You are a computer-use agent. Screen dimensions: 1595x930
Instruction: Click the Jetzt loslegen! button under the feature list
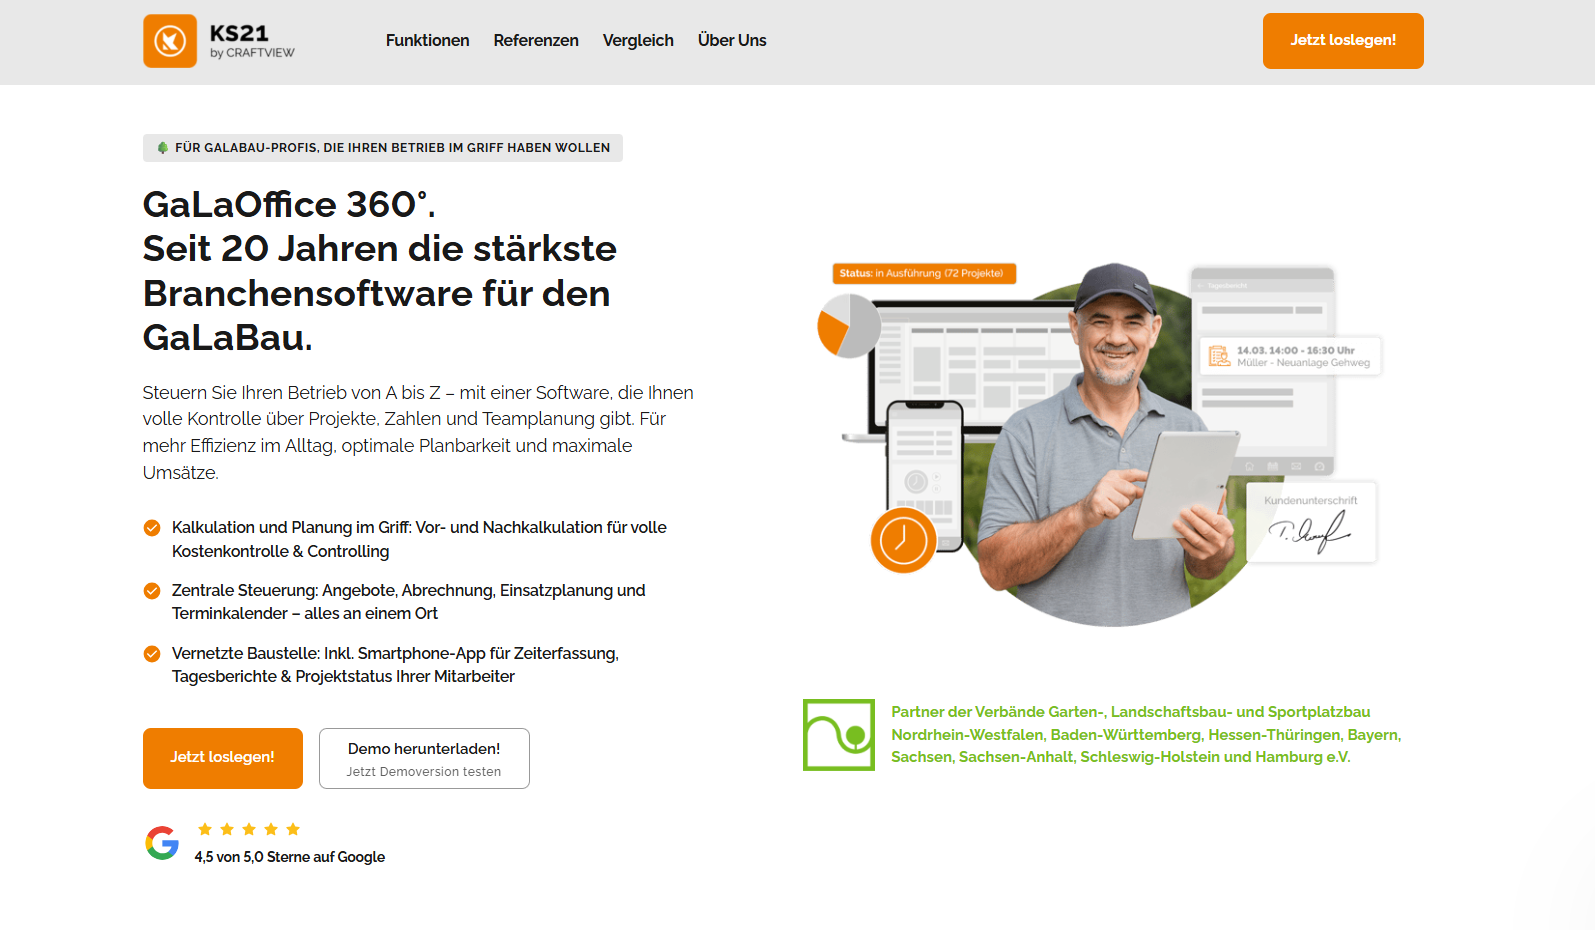(x=223, y=758)
